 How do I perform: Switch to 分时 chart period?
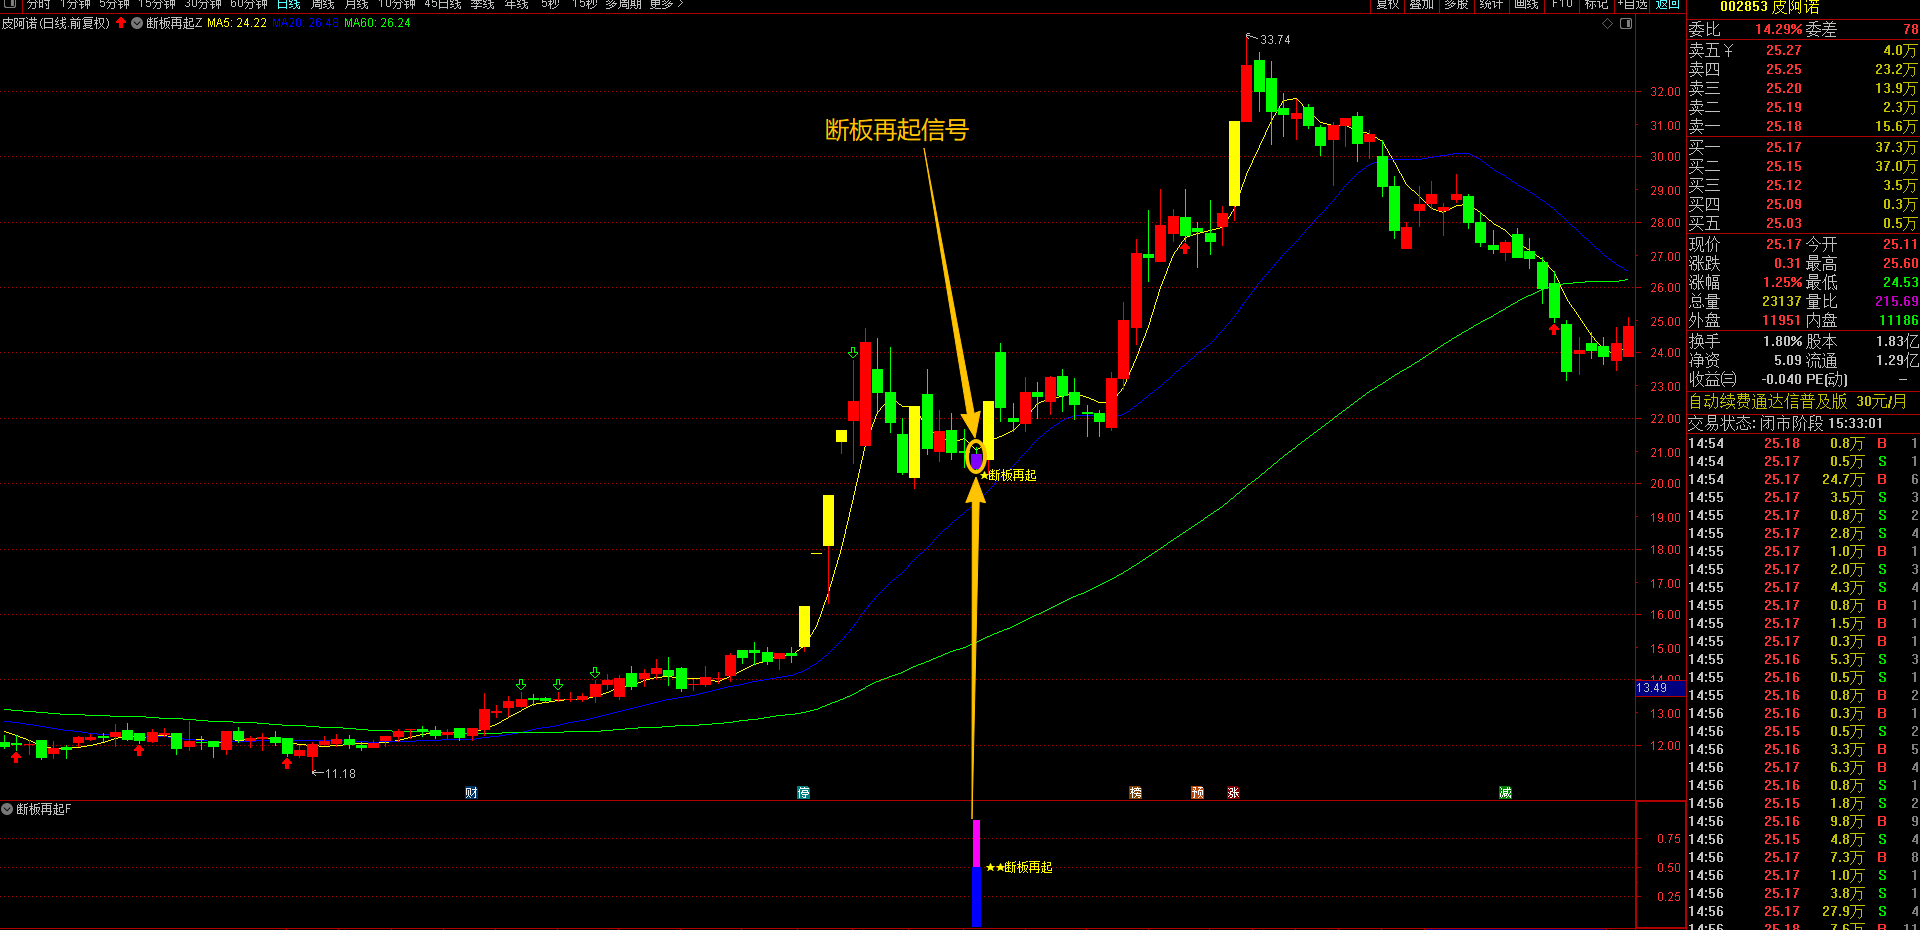click(x=38, y=4)
